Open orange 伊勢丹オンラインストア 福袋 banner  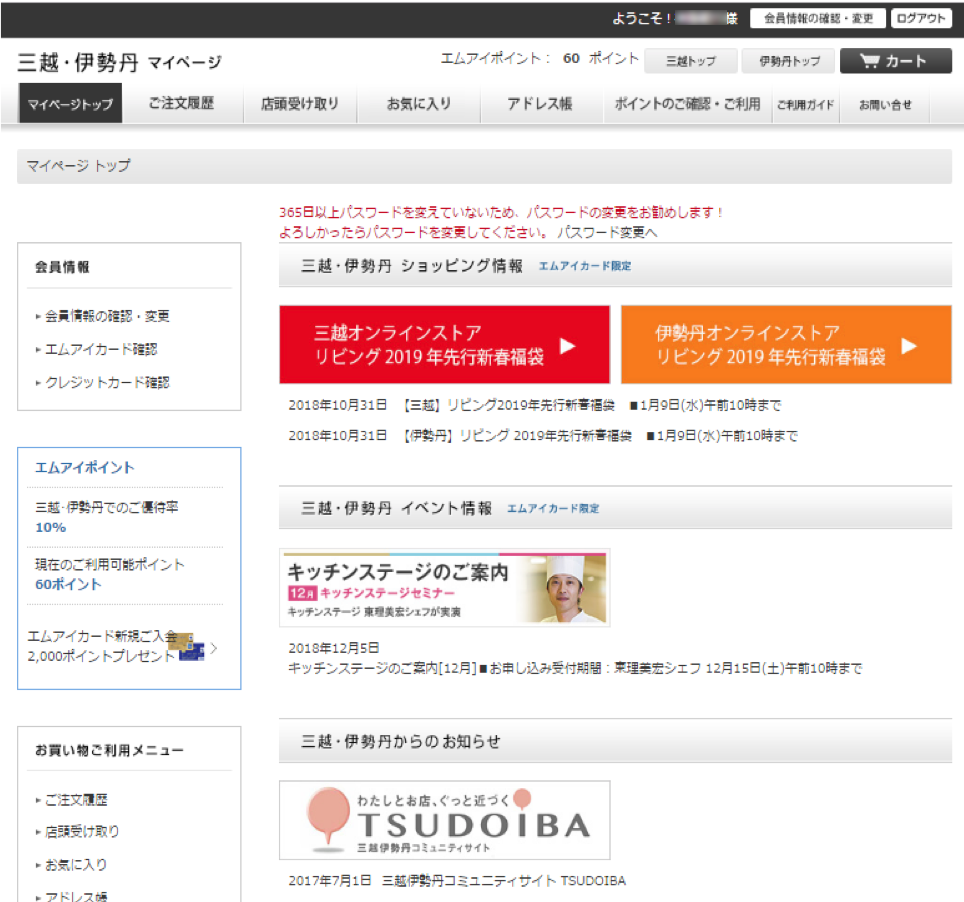(786, 344)
